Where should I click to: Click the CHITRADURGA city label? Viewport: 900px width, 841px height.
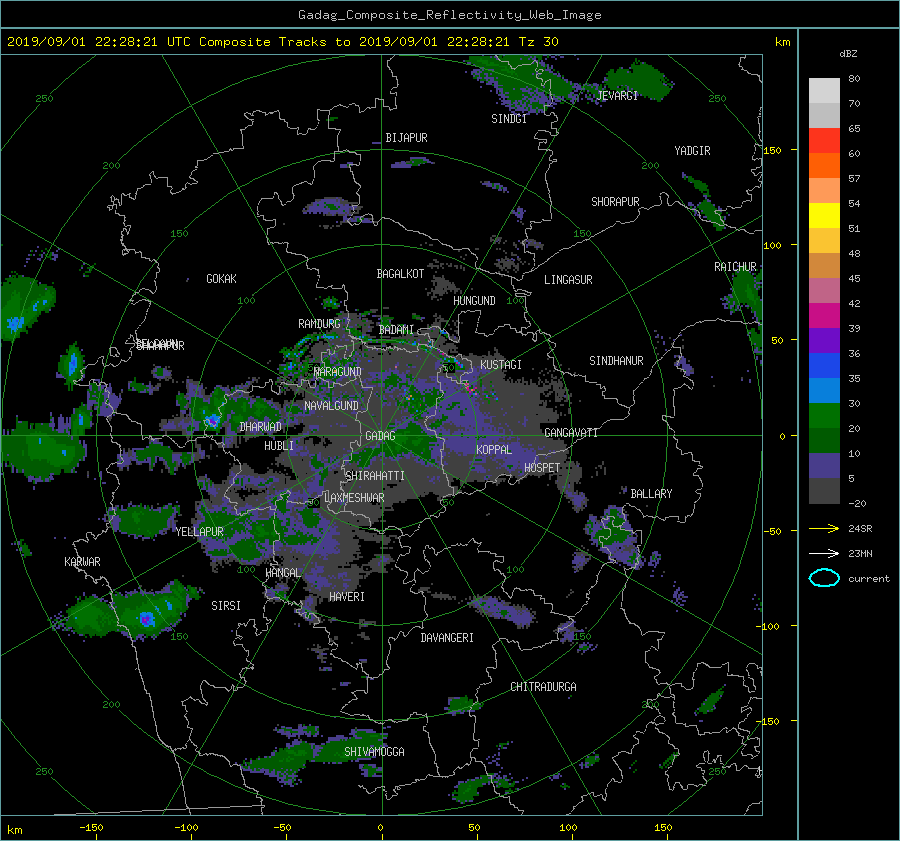click(543, 687)
